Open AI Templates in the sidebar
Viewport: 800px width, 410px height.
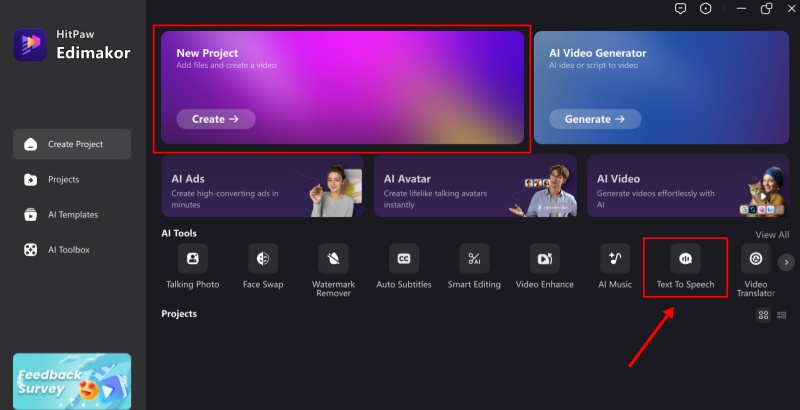[72, 215]
